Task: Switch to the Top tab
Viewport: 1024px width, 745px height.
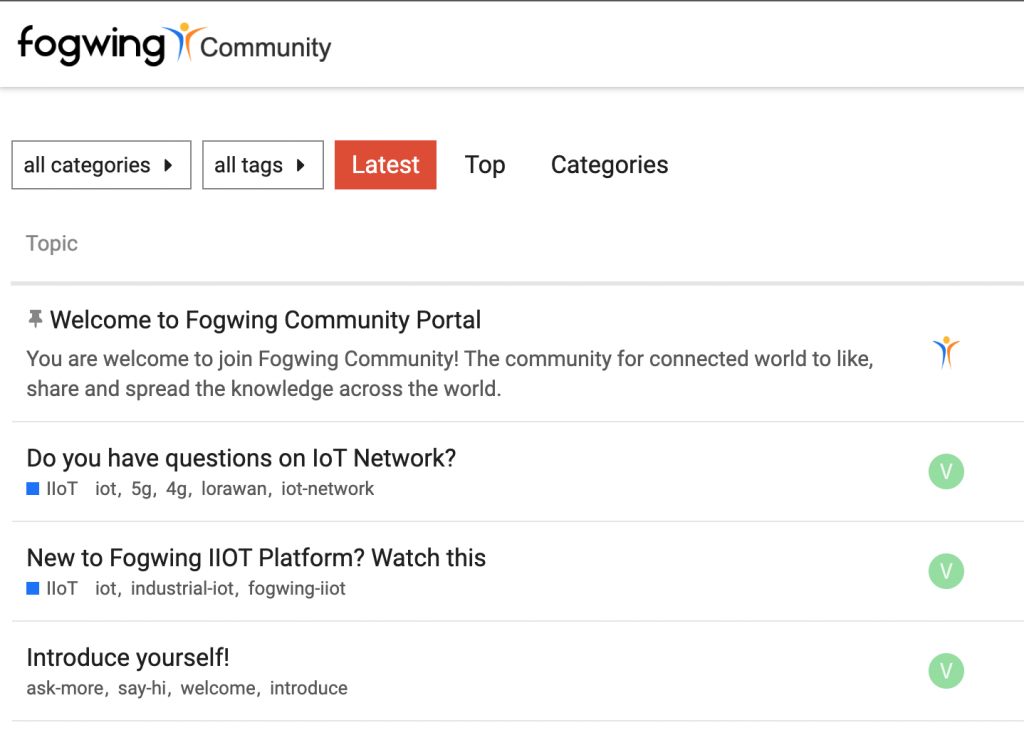Action: pyautogui.click(x=485, y=165)
